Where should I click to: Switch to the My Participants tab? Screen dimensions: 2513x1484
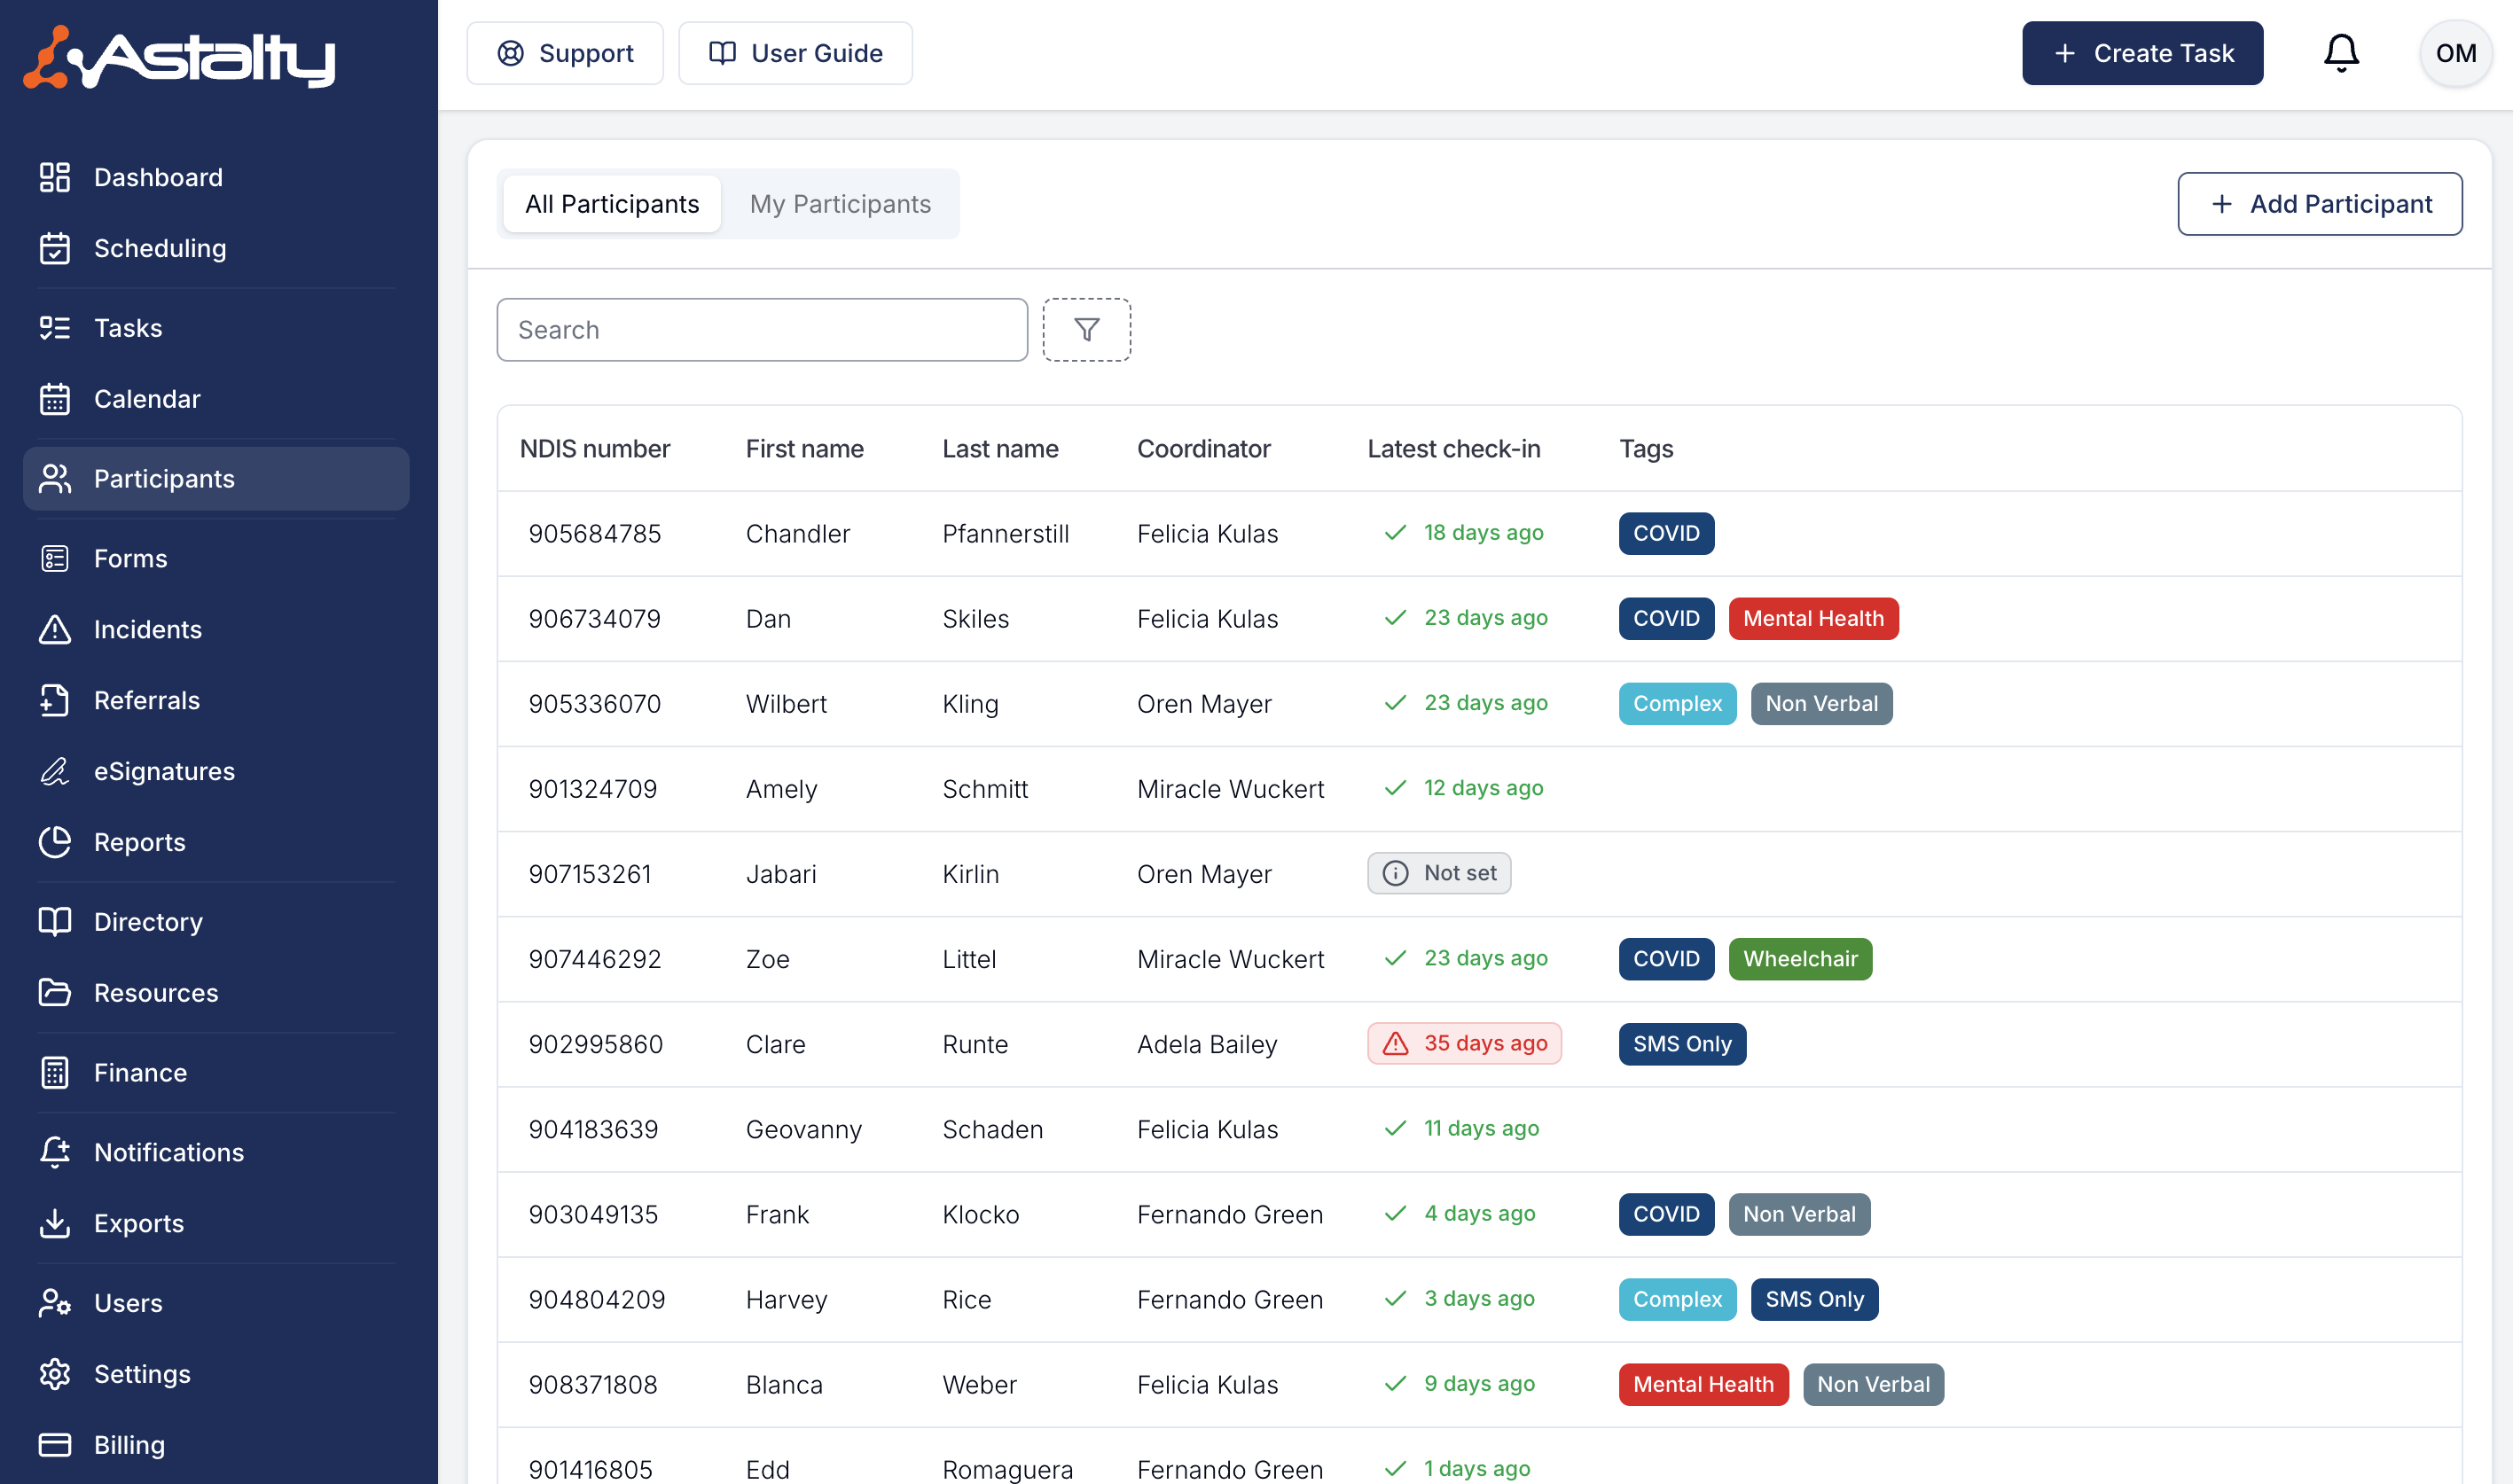840,204
